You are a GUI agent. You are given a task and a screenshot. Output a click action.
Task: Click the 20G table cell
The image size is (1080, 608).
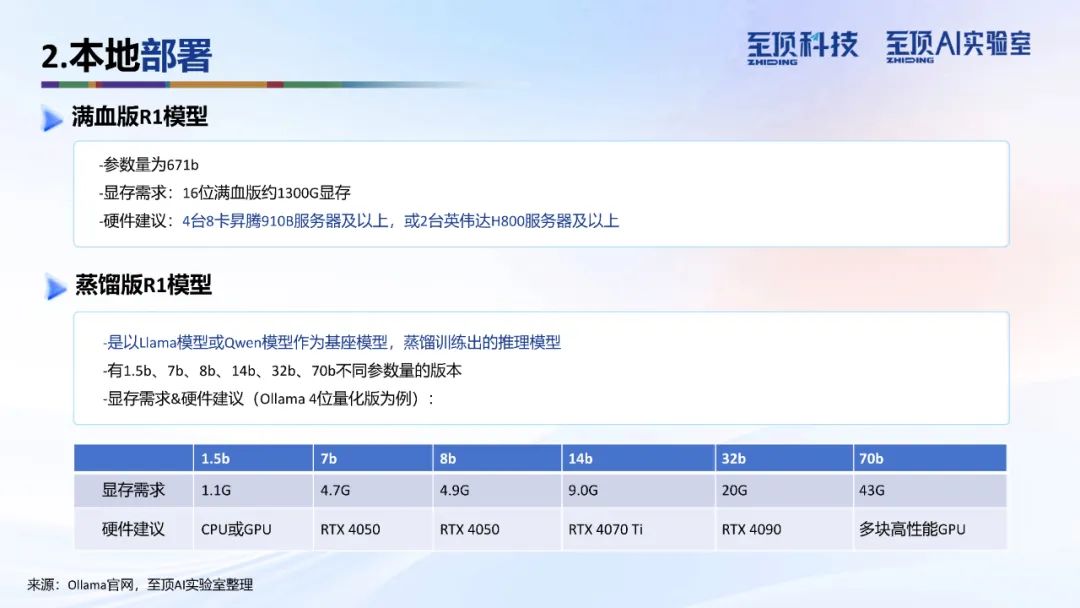(785, 490)
